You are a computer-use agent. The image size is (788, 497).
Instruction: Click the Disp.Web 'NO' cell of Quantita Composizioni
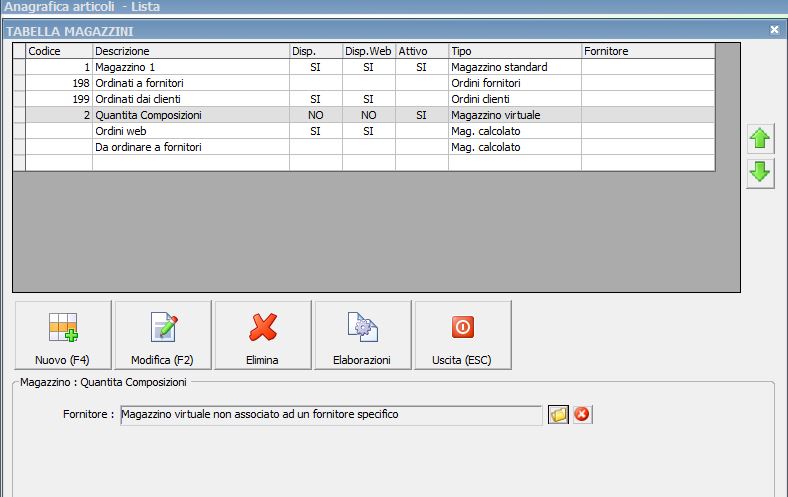click(x=369, y=115)
